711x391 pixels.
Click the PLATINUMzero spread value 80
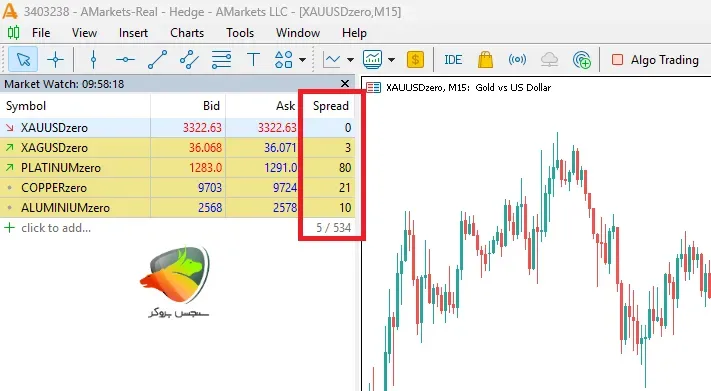point(345,168)
